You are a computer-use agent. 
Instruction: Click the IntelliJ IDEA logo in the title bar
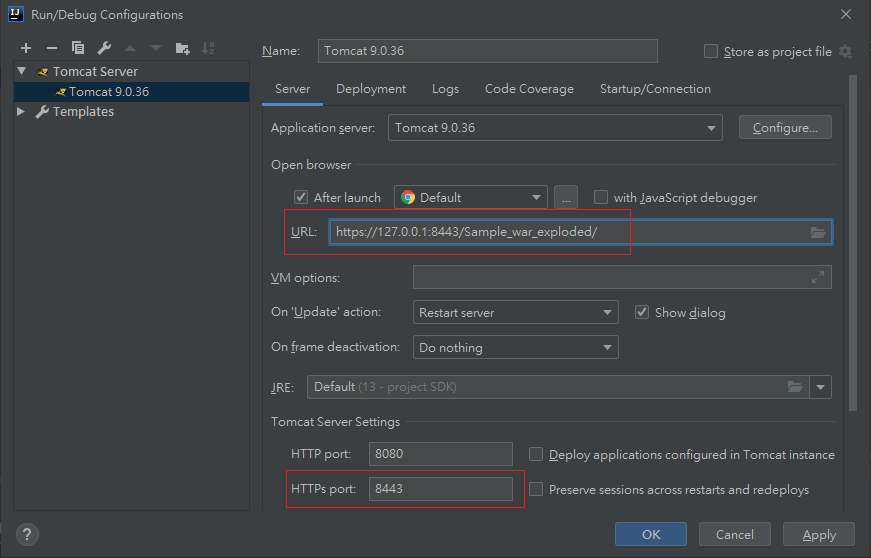pos(16,14)
